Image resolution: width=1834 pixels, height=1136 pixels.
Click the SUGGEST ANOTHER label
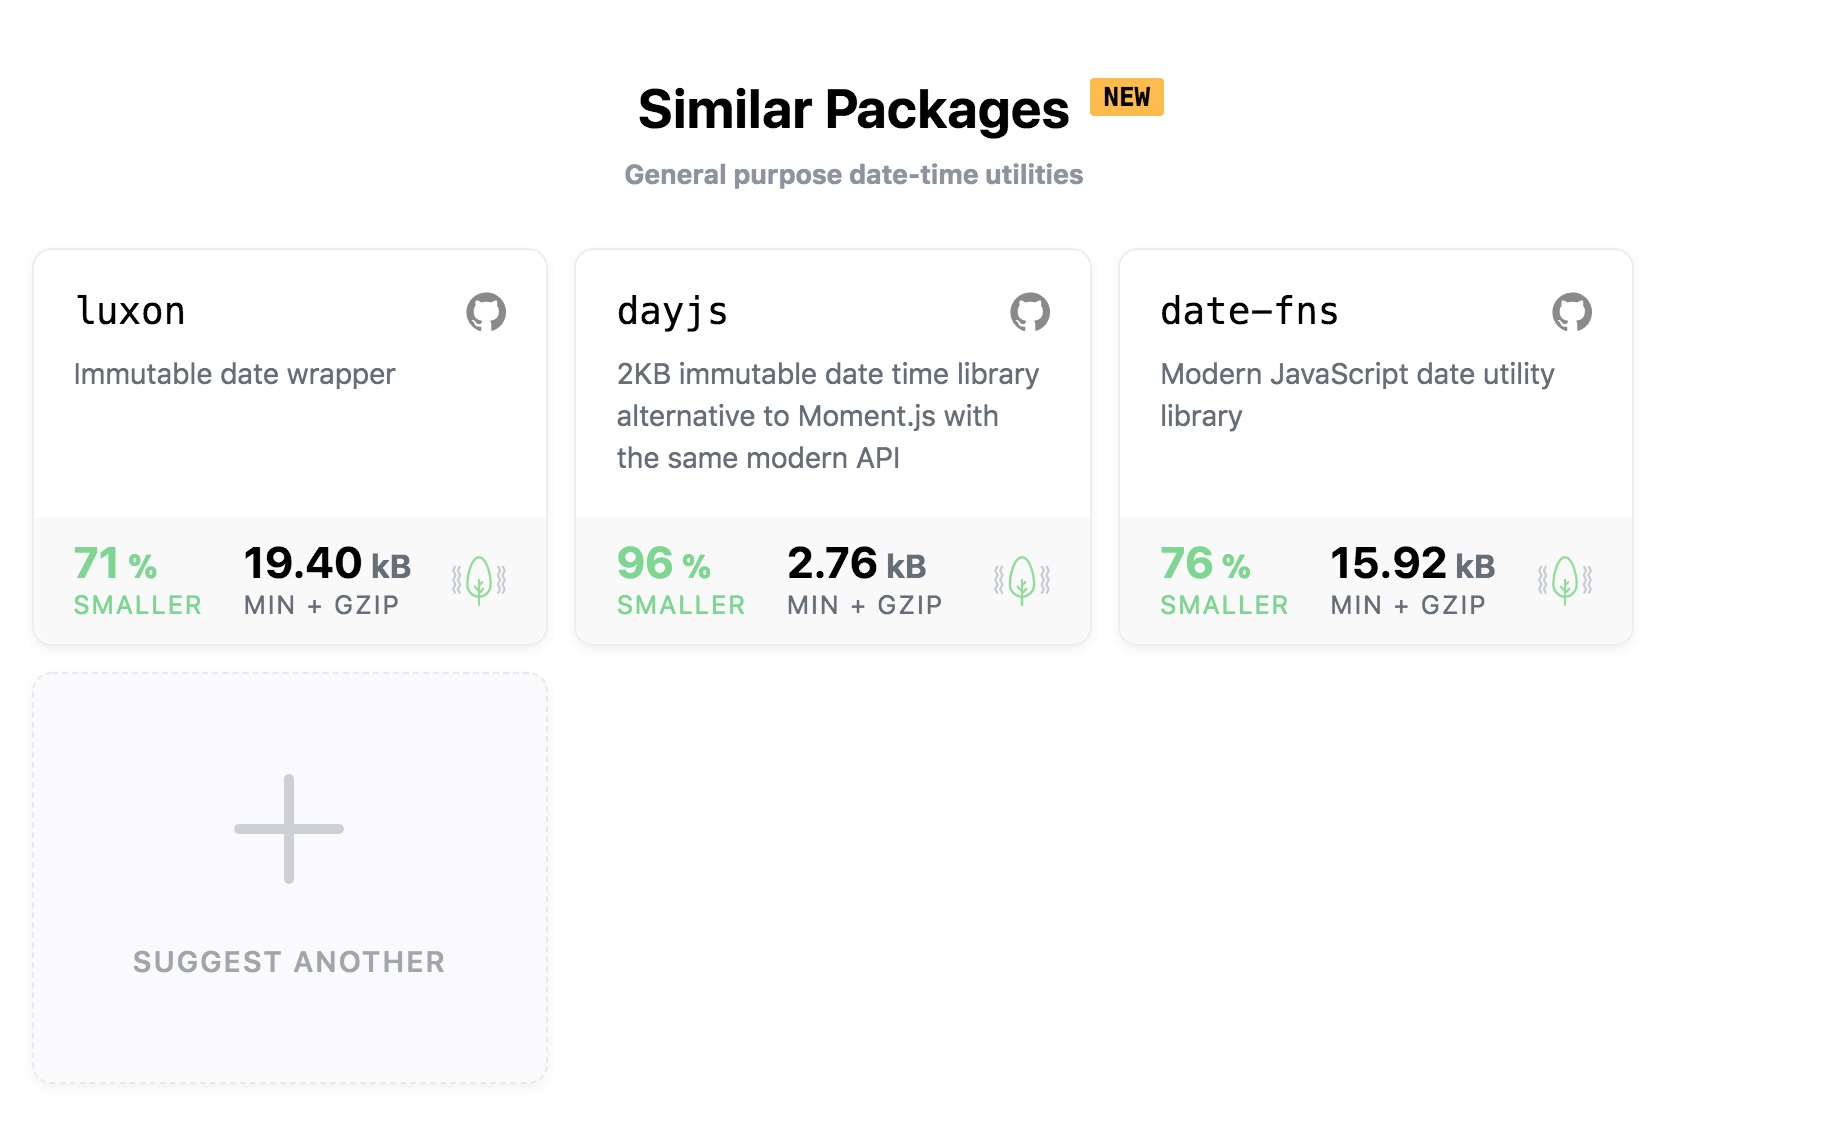click(289, 962)
